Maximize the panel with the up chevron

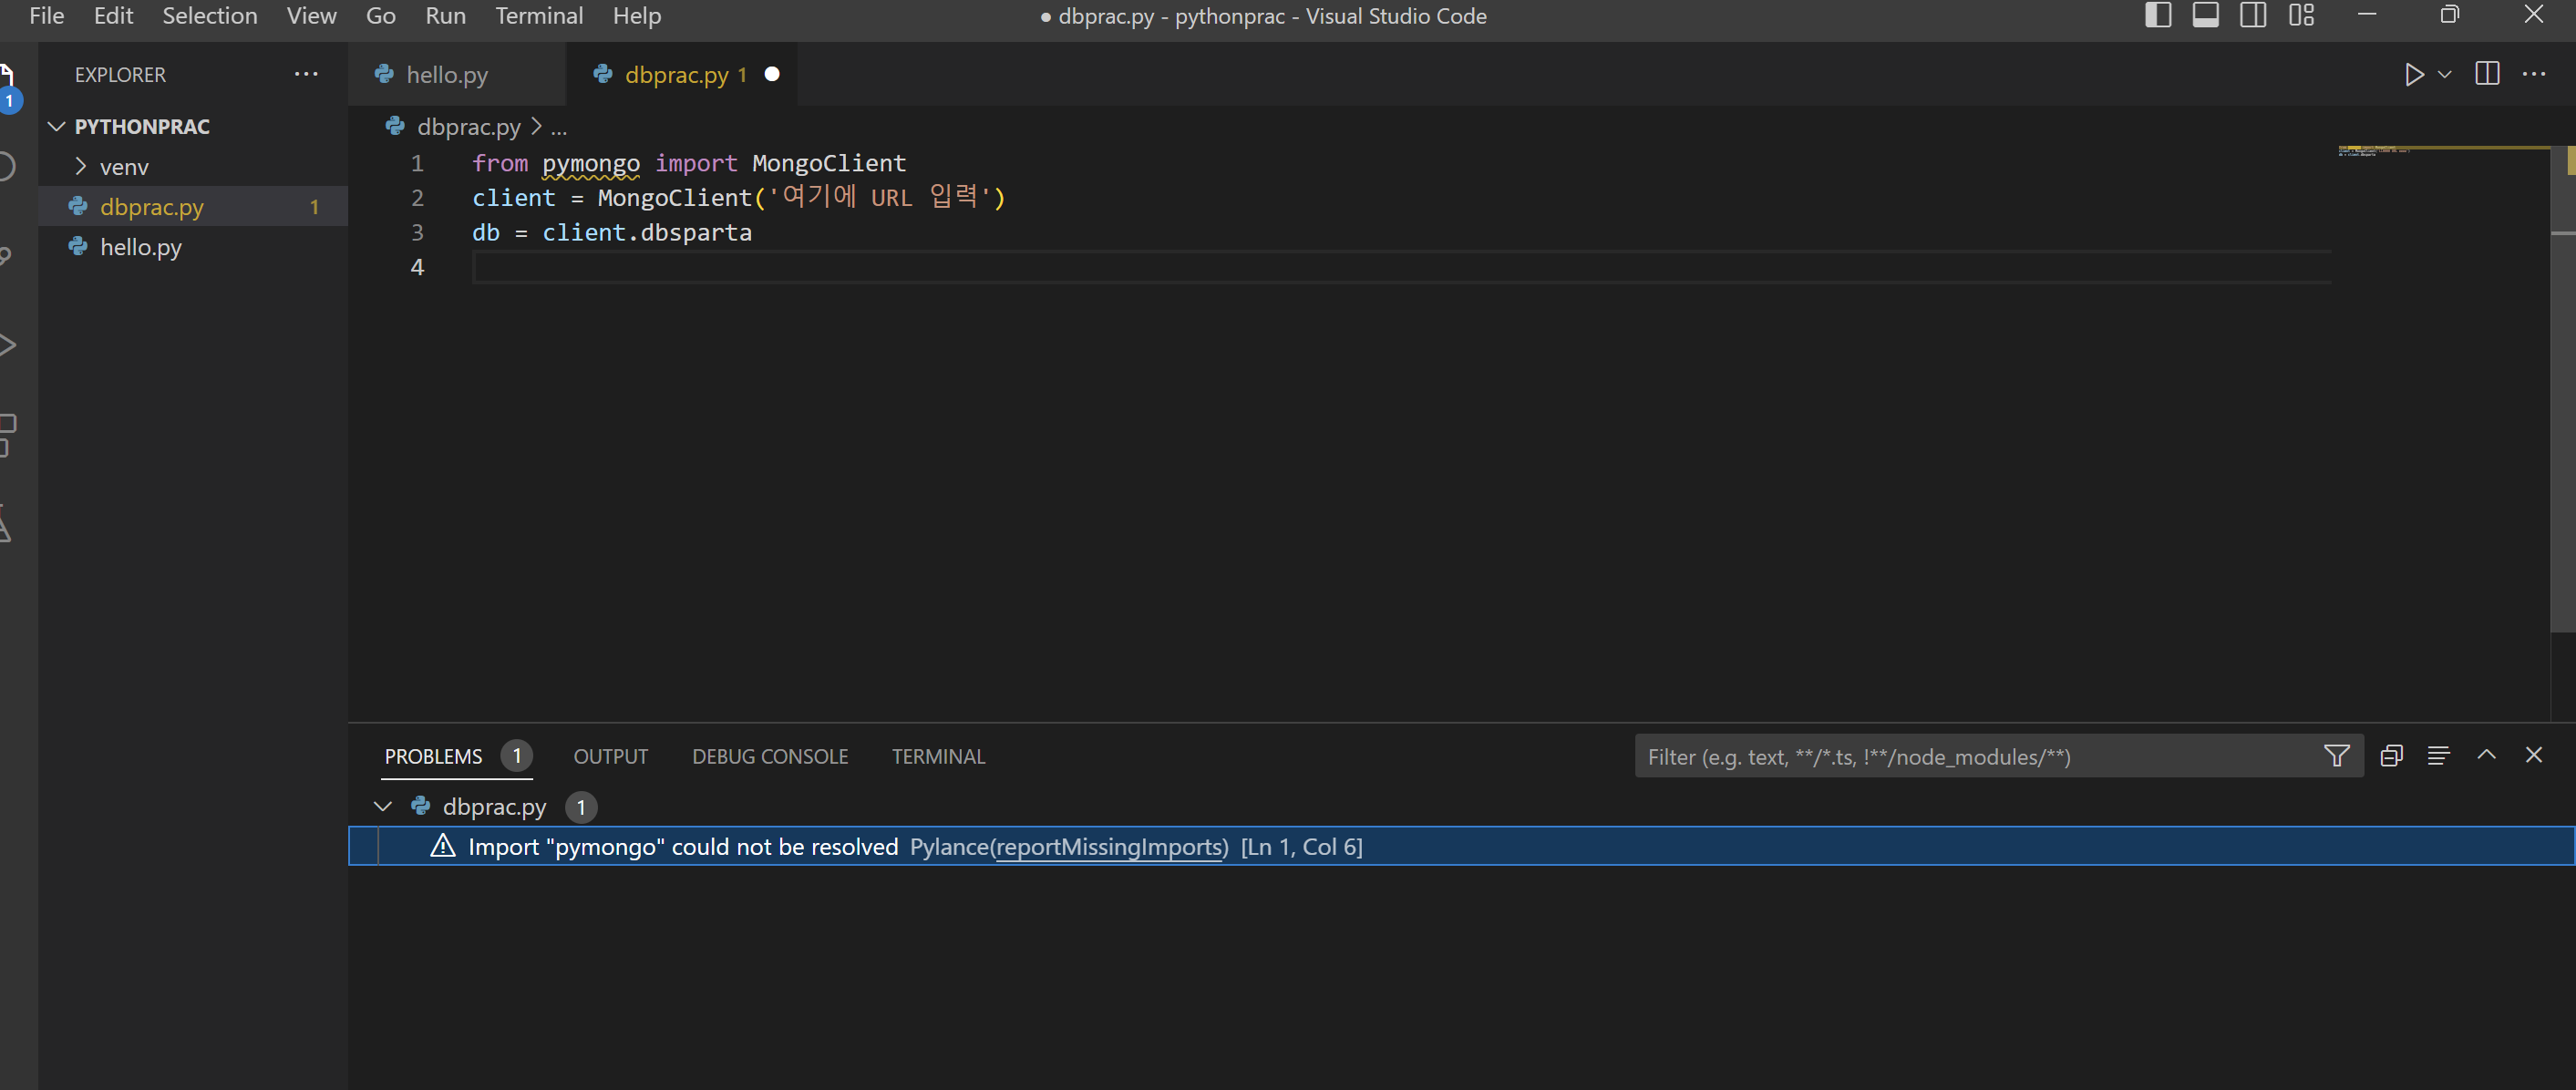(2487, 755)
